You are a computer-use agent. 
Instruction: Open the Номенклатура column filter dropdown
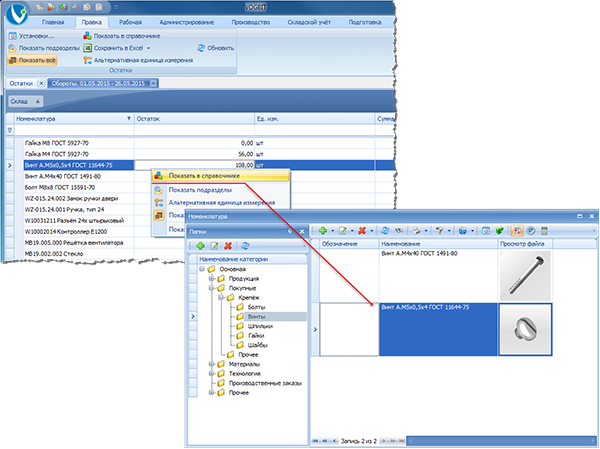[x=129, y=119]
